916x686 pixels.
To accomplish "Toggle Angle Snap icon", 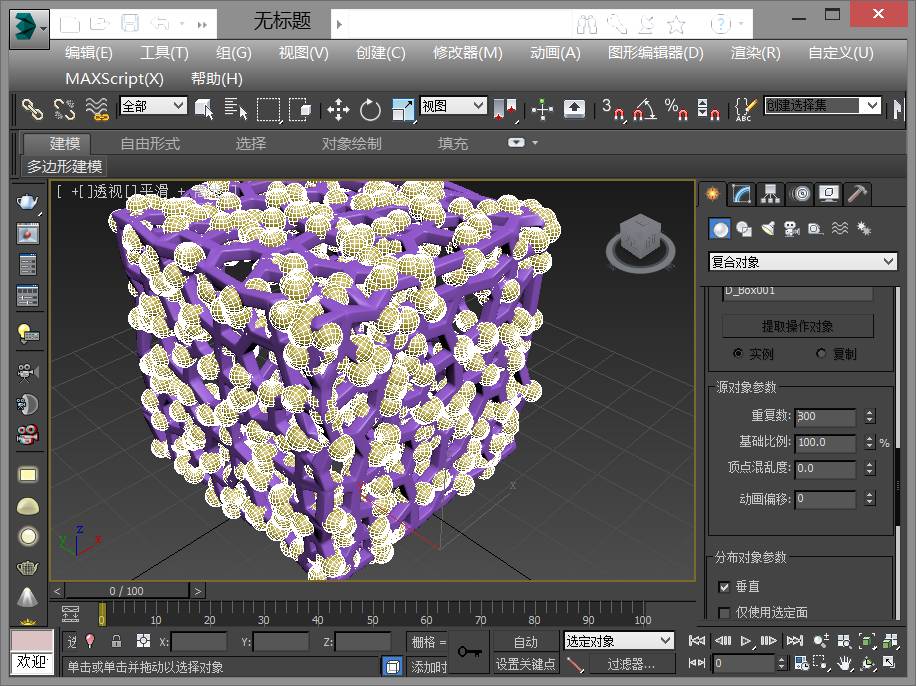I will pos(644,109).
